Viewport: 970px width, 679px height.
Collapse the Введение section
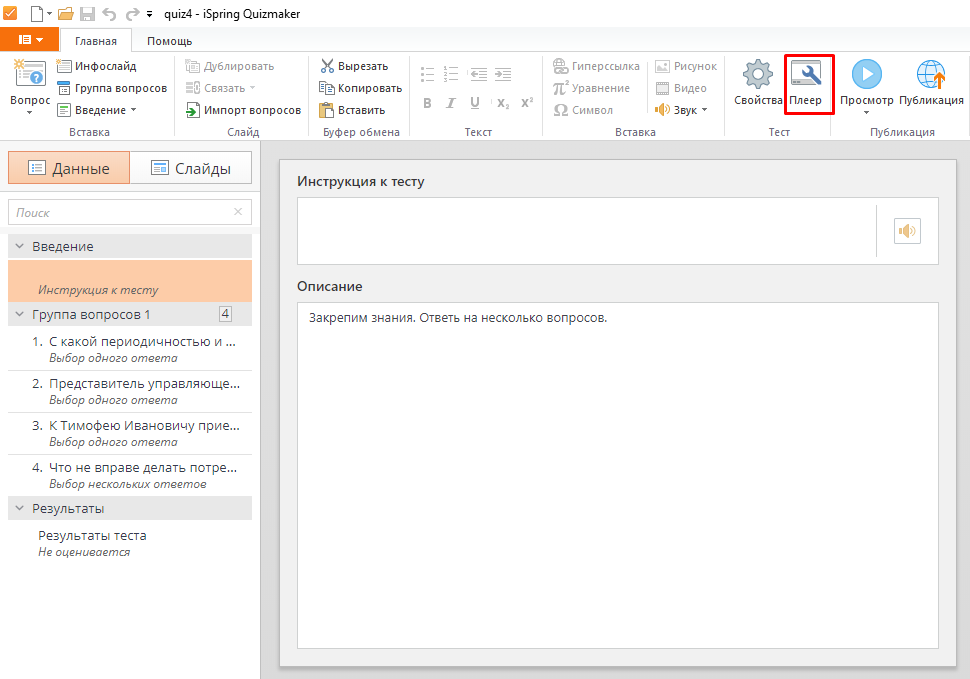tap(19, 246)
